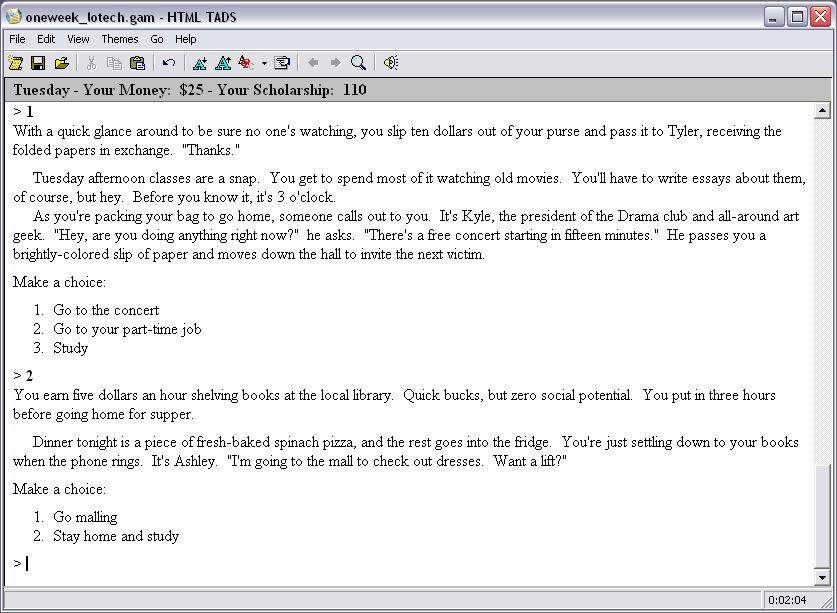Open the Help menu
This screenshot has height=613, width=837.
(185, 39)
